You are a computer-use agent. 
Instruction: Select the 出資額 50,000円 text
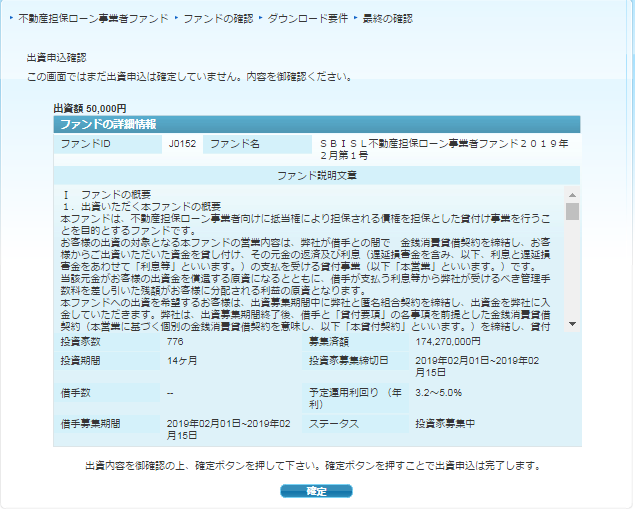click(90, 109)
